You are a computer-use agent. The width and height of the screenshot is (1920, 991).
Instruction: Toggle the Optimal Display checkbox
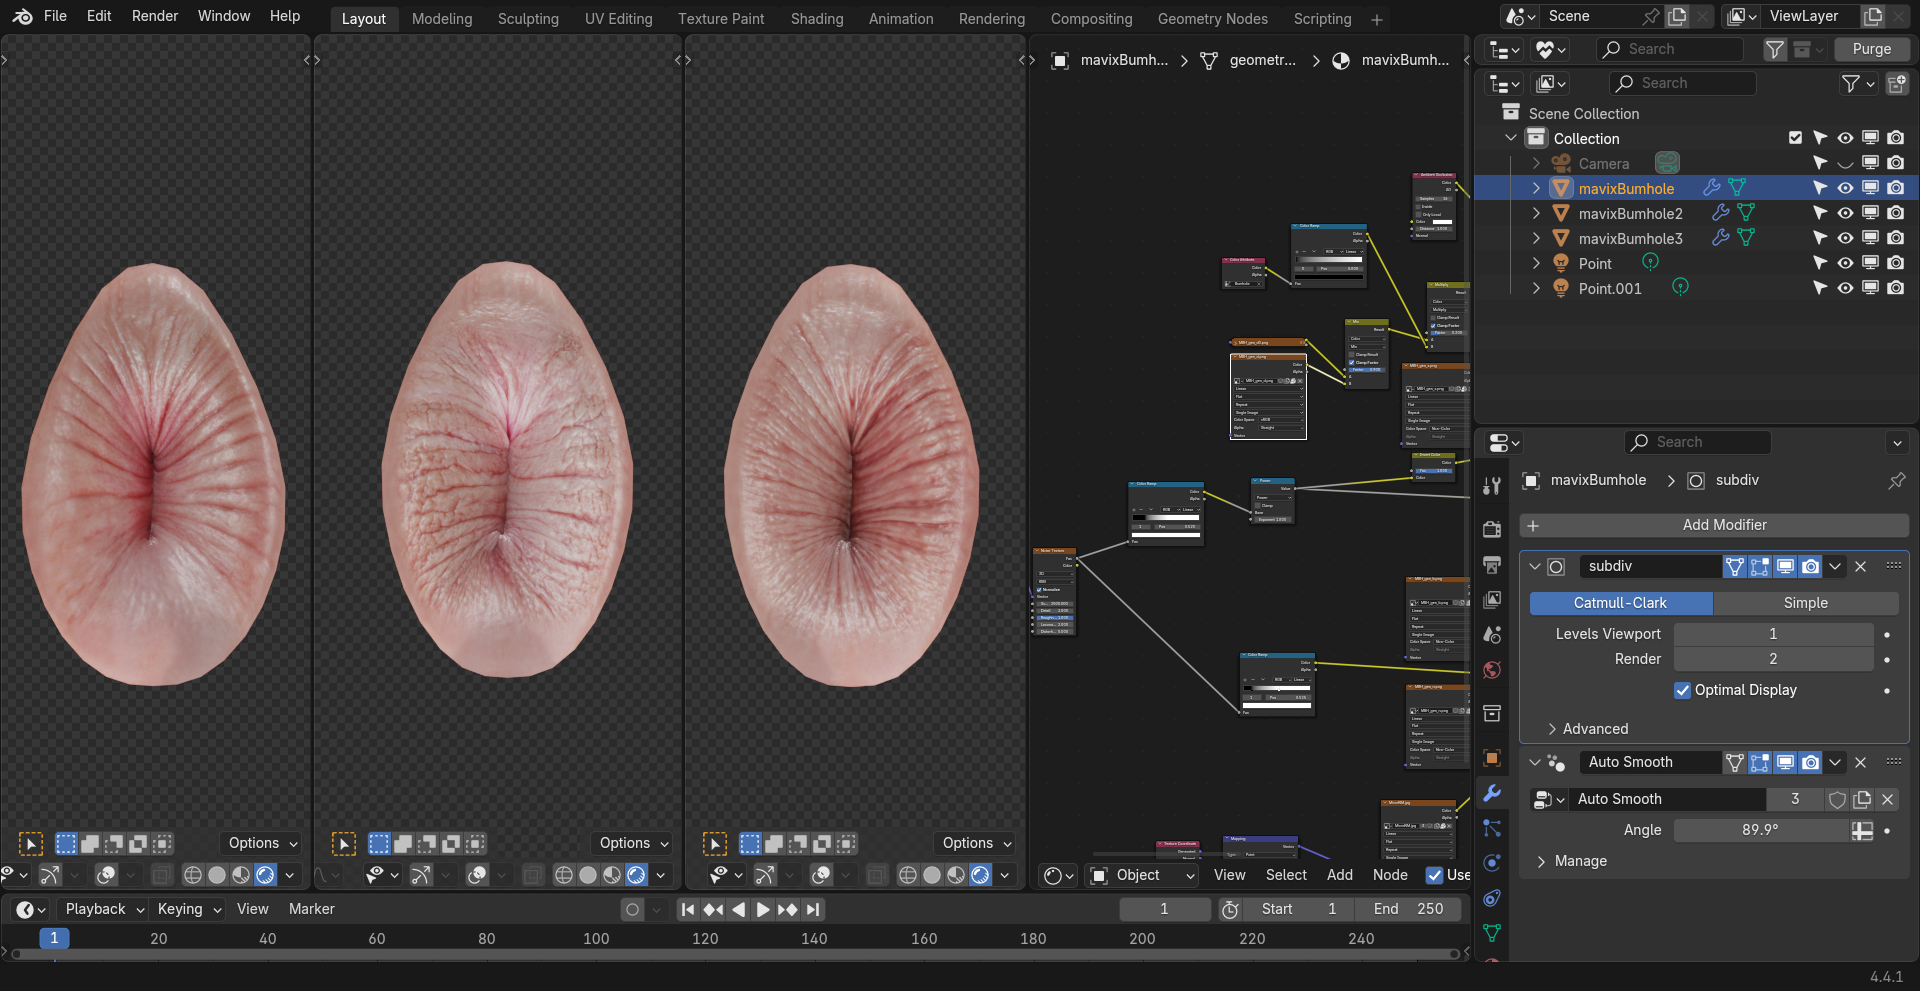point(1683,690)
